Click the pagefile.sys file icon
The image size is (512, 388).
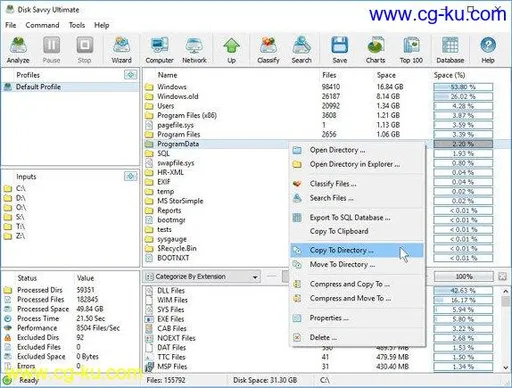click(x=149, y=125)
